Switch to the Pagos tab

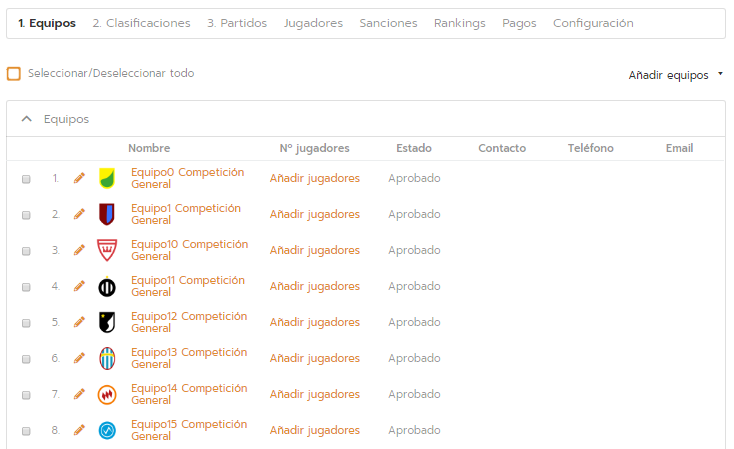[x=519, y=23]
